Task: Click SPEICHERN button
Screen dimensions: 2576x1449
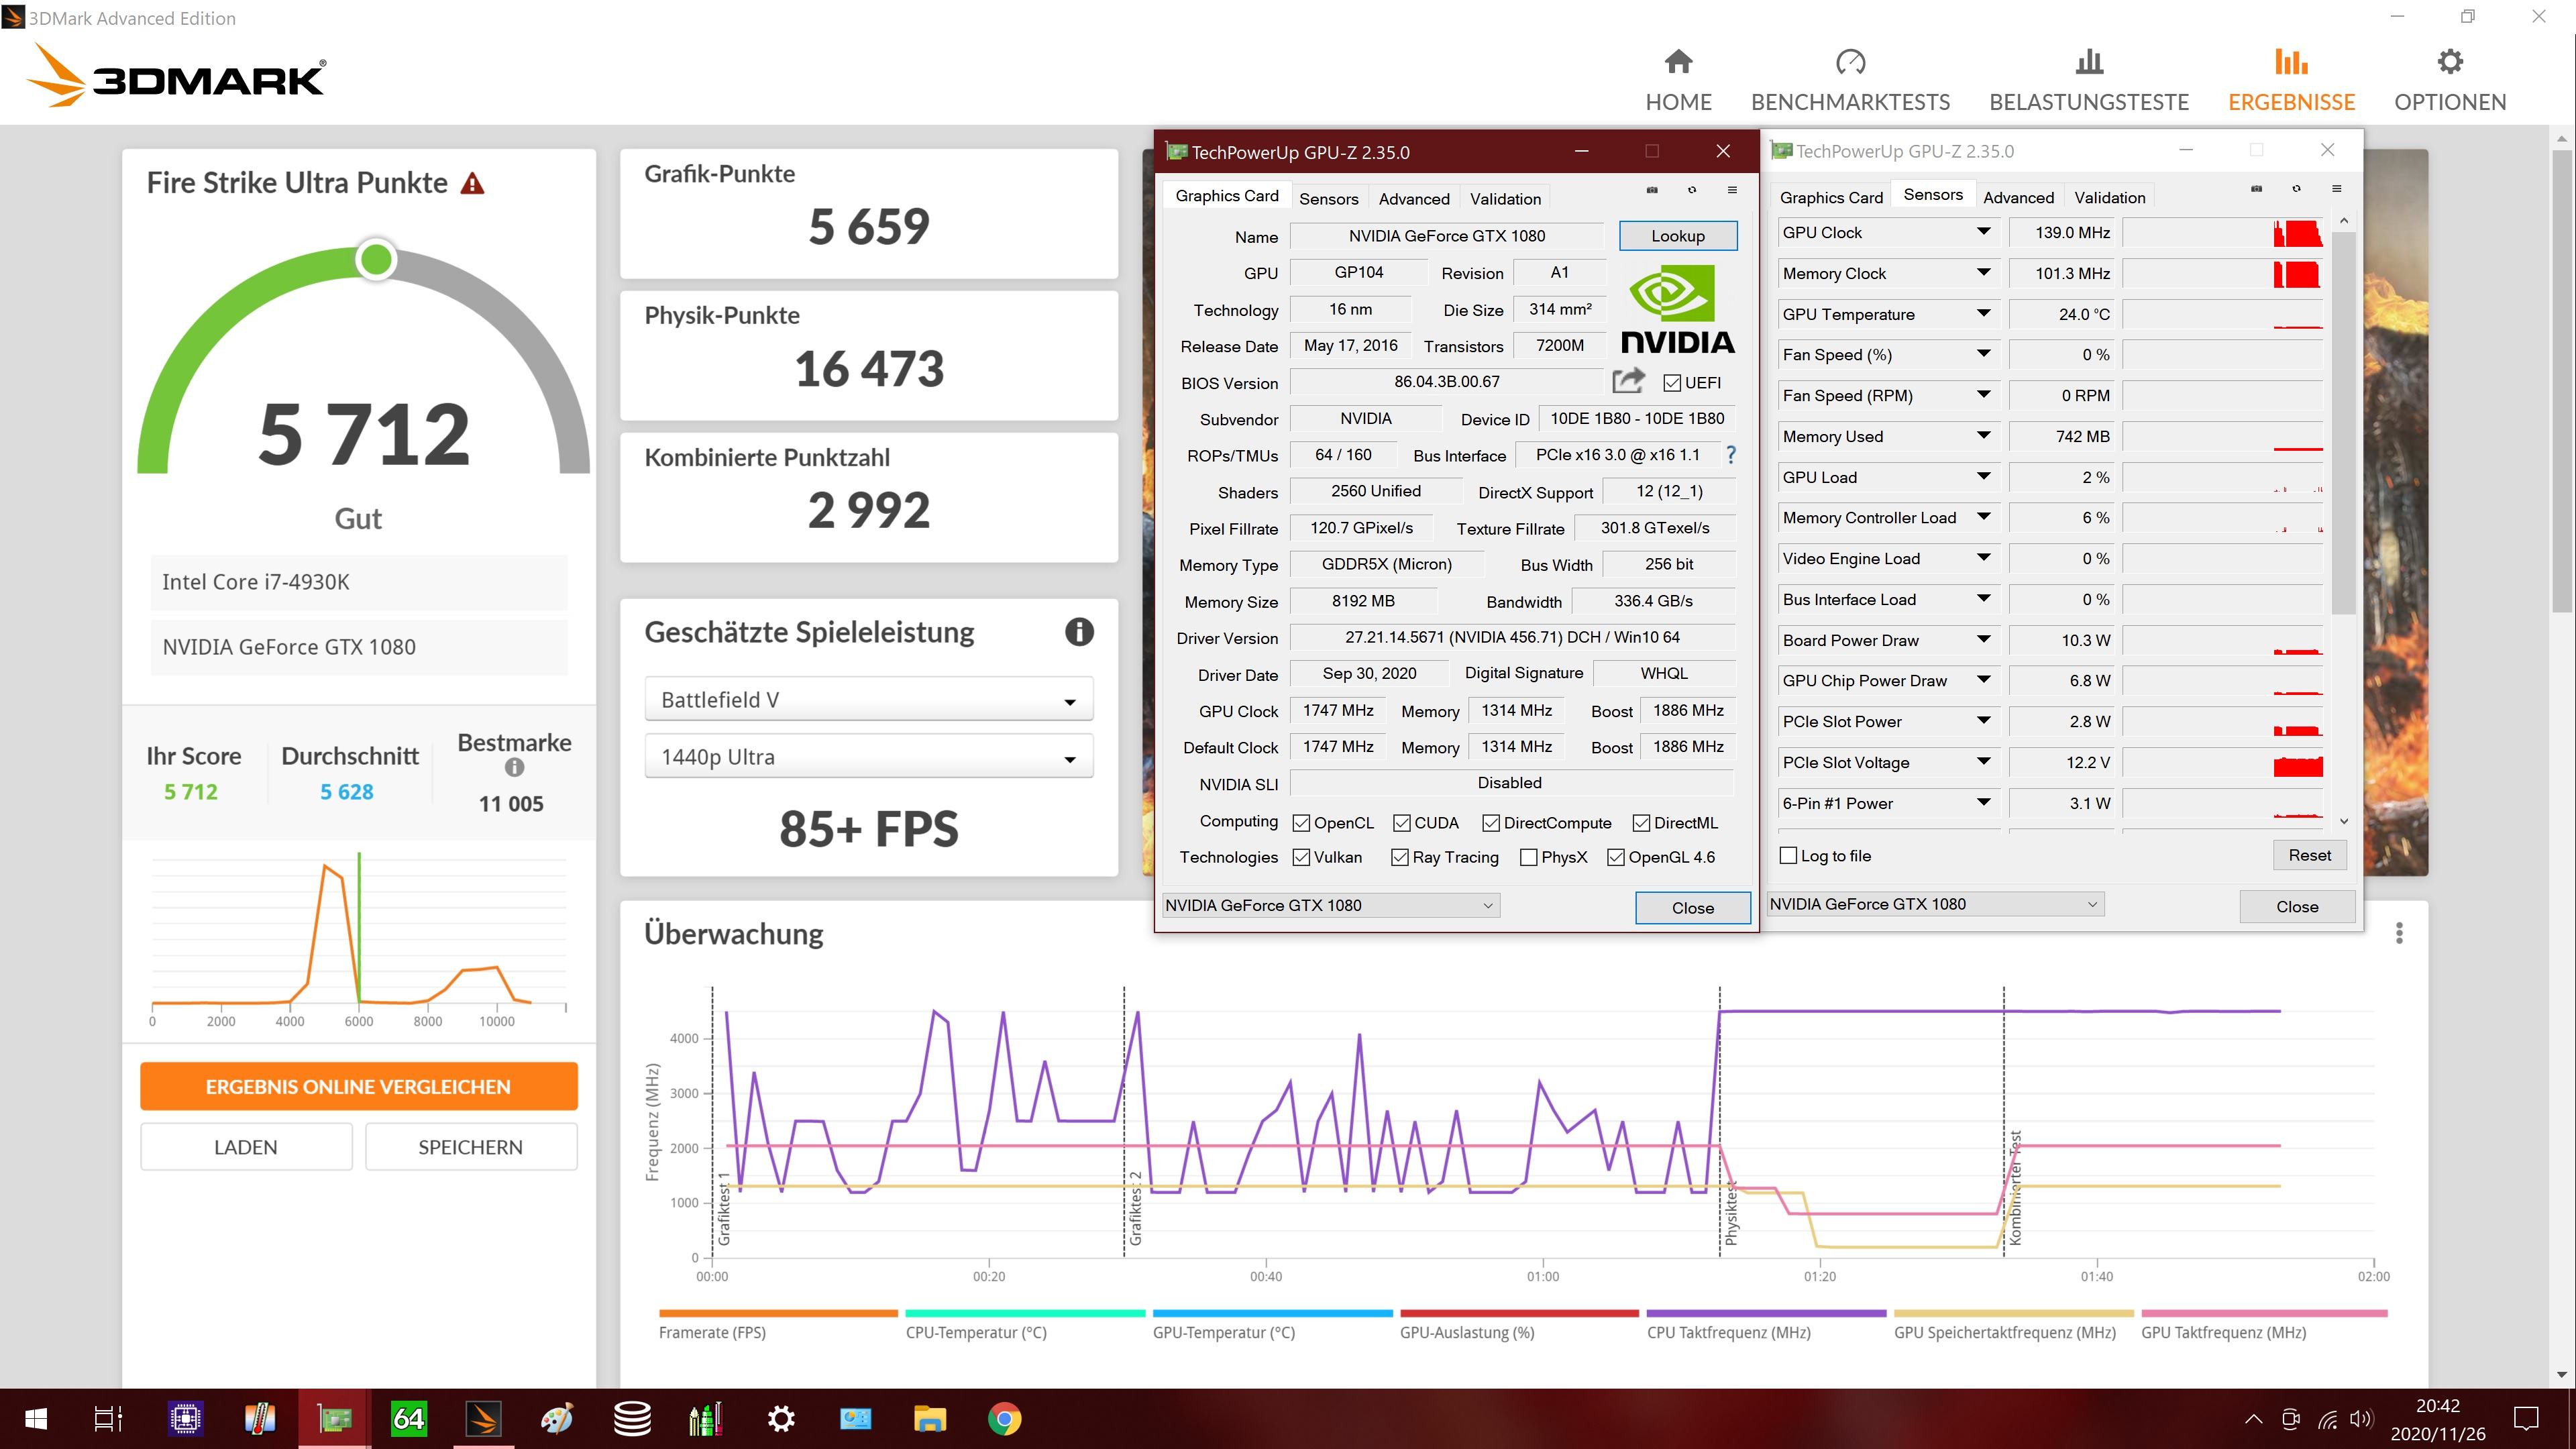Action: (x=470, y=1147)
